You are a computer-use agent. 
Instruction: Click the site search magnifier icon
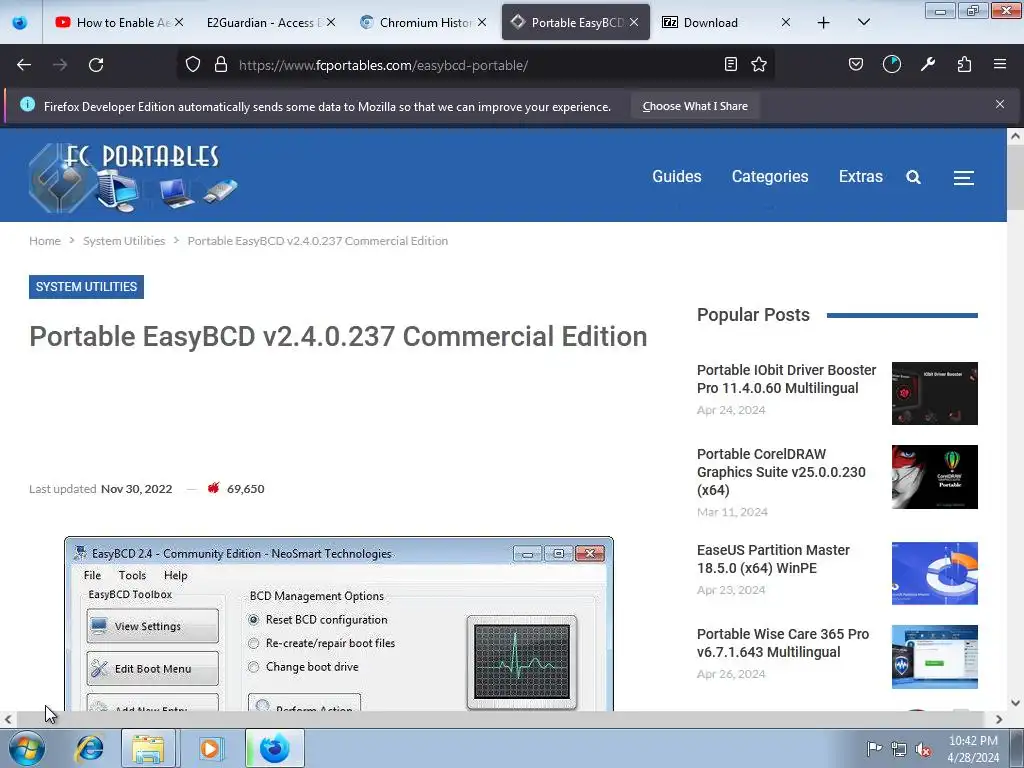(x=914, y=177)
